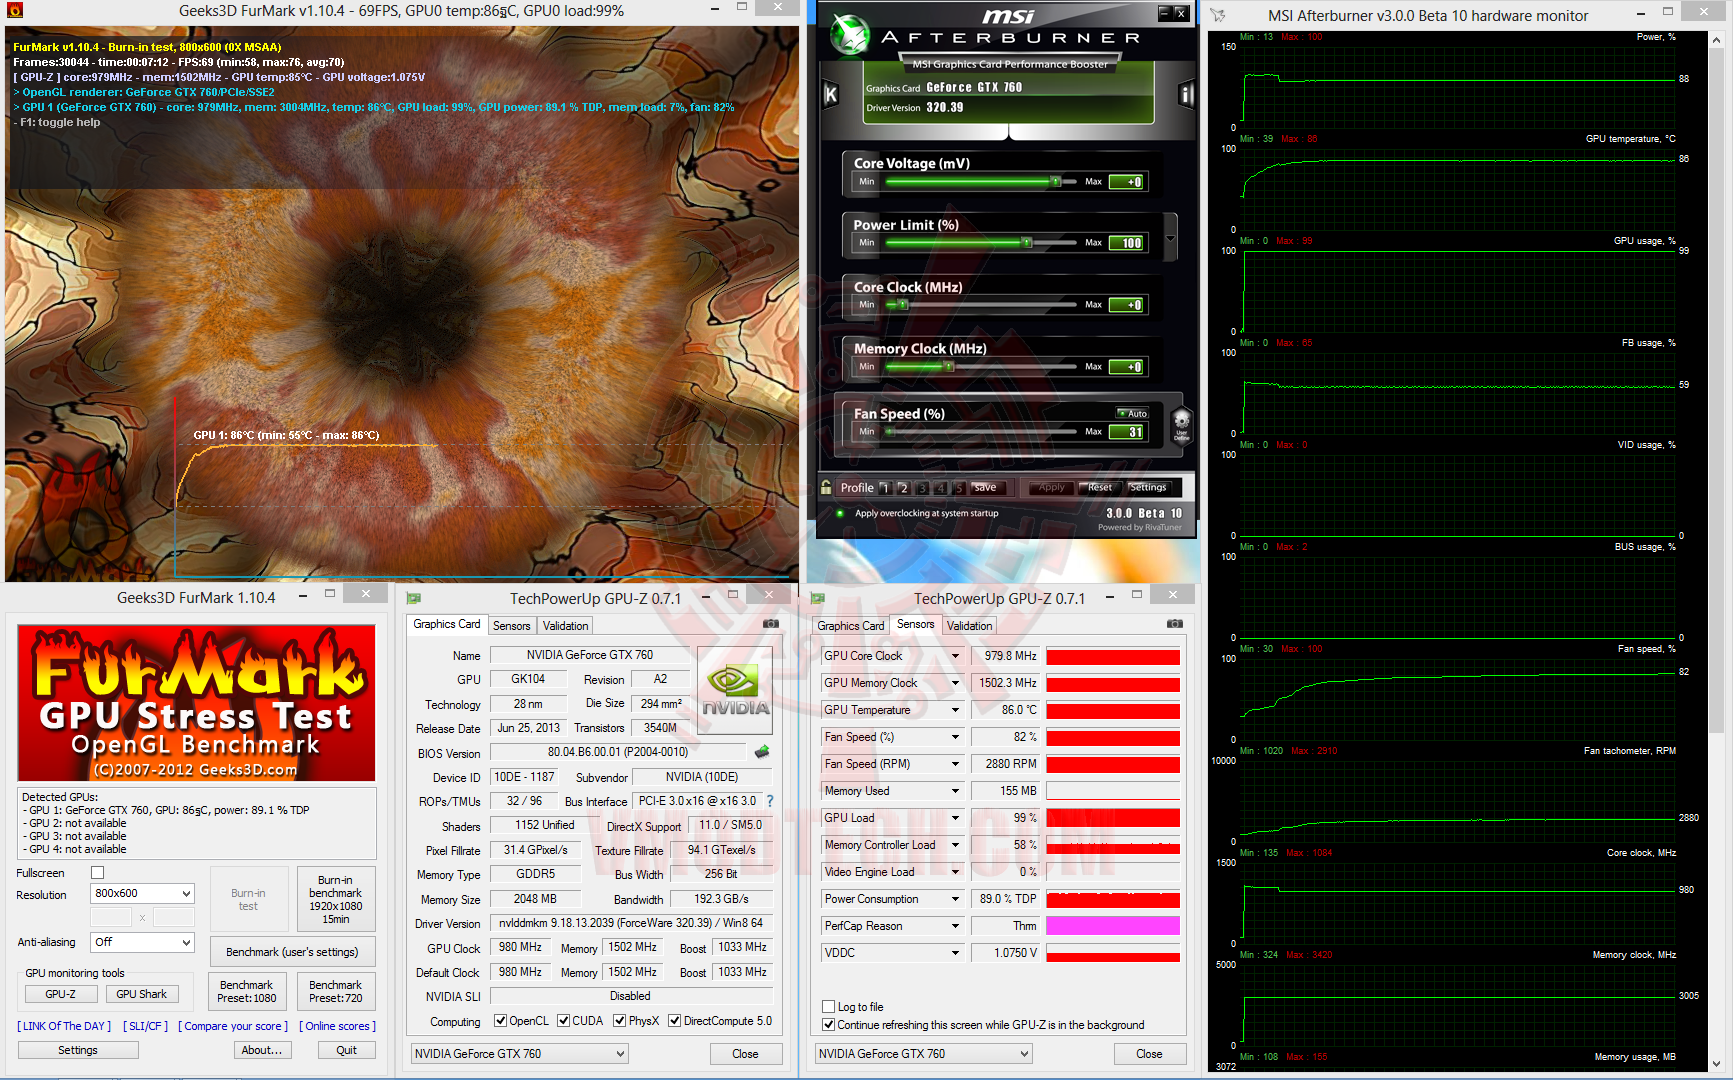The image size is (1733, 1080).
Task: Launch GPU-Z from FurMark monitoring tools
Action: coord(61,994)
